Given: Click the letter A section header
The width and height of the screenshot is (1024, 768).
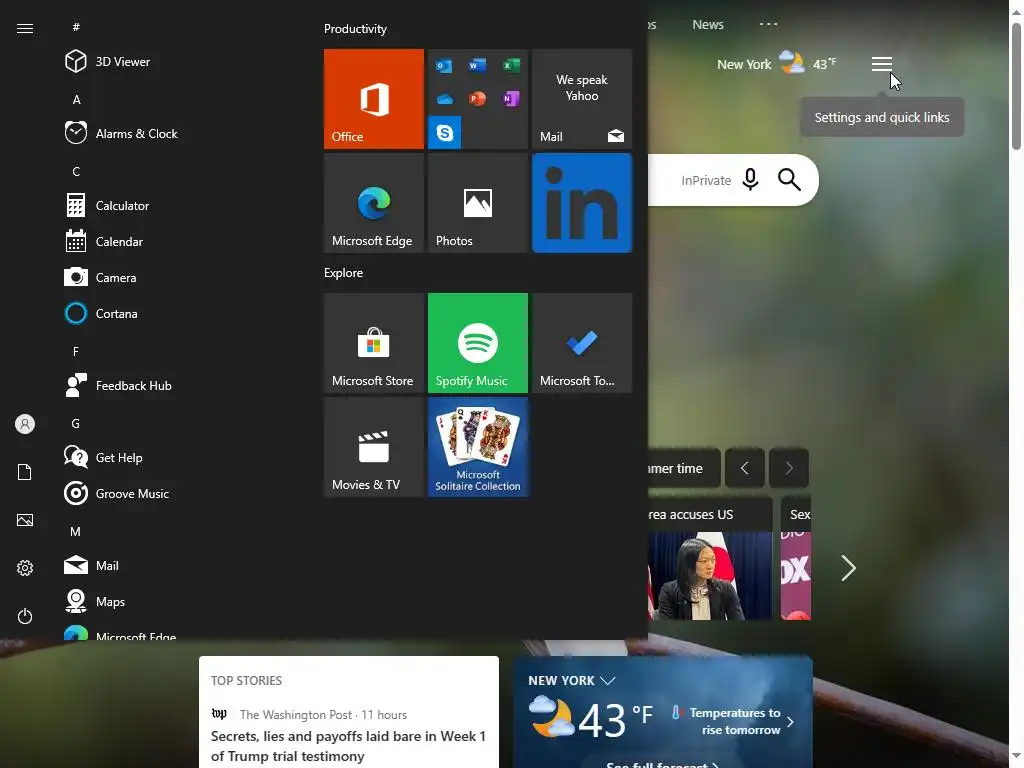Looking at the screenshot, I should [76, 99].
